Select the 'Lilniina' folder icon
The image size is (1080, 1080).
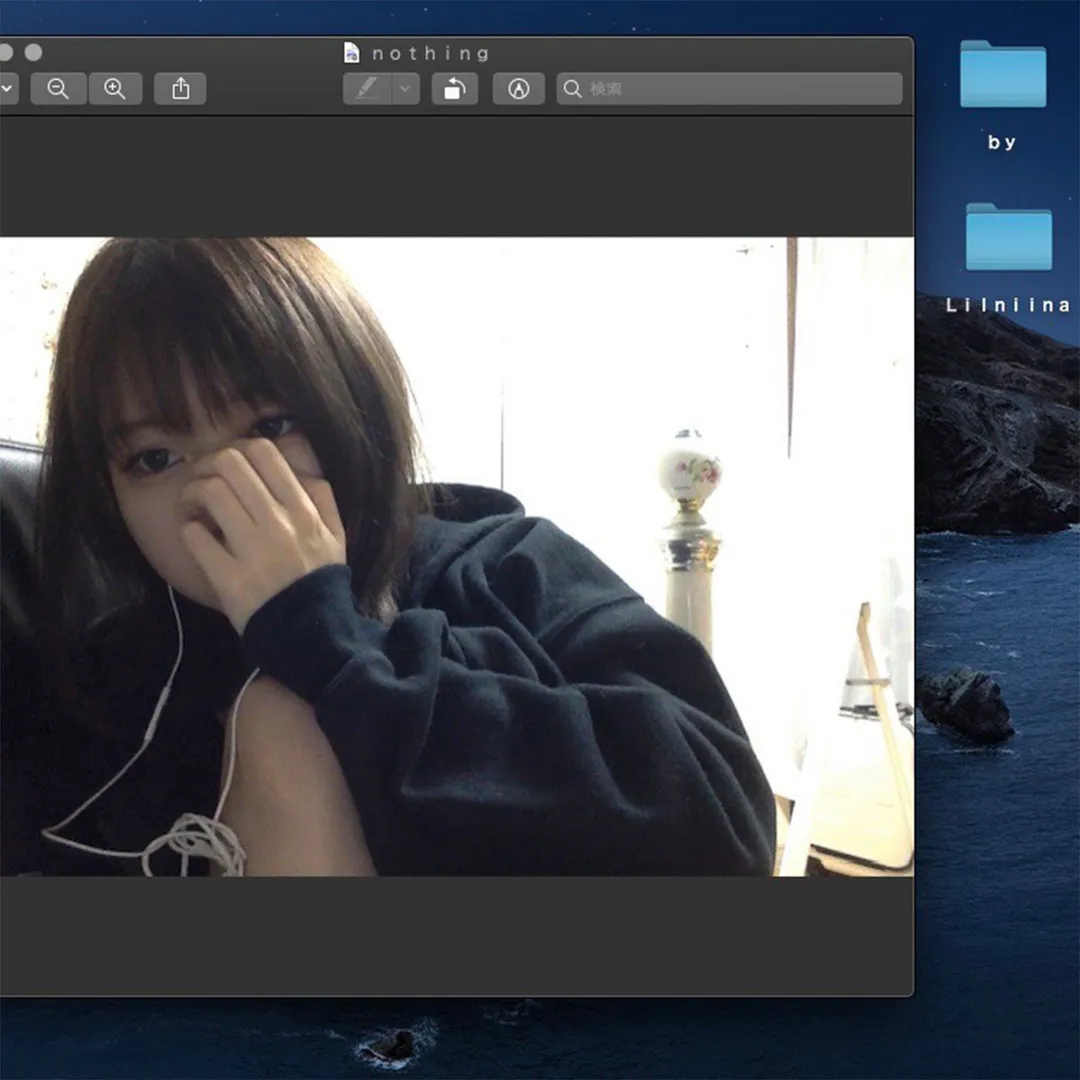point(1008,237)
